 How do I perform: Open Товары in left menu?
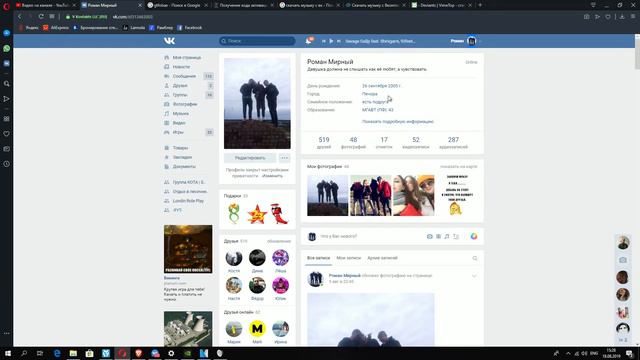180,148
